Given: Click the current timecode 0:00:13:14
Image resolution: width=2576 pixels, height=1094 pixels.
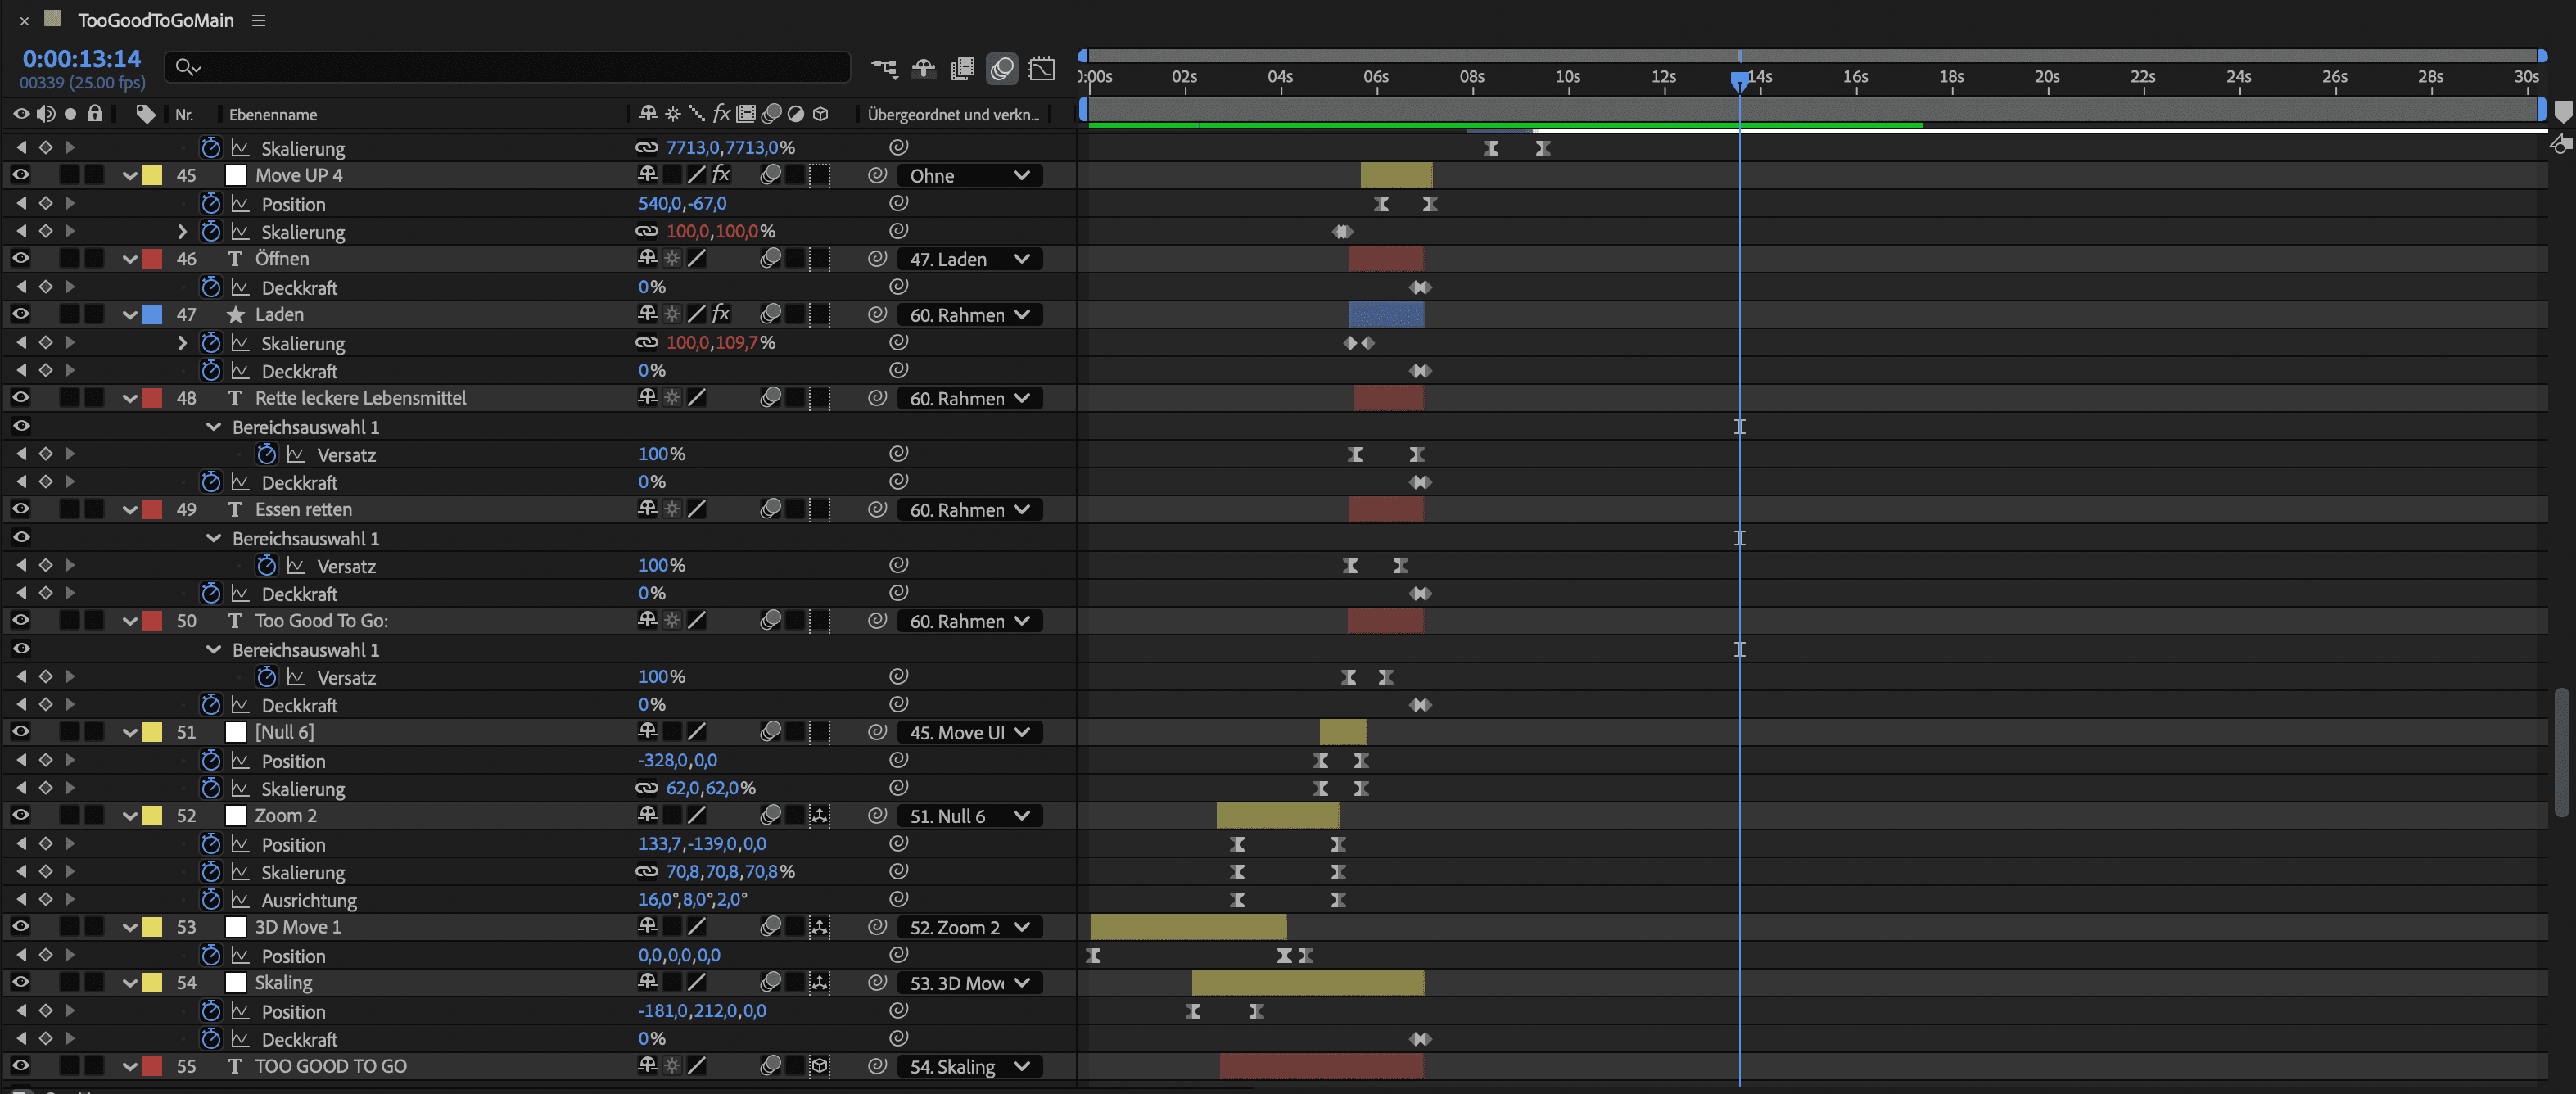Looking at the screenshot, I should [82, 58].
